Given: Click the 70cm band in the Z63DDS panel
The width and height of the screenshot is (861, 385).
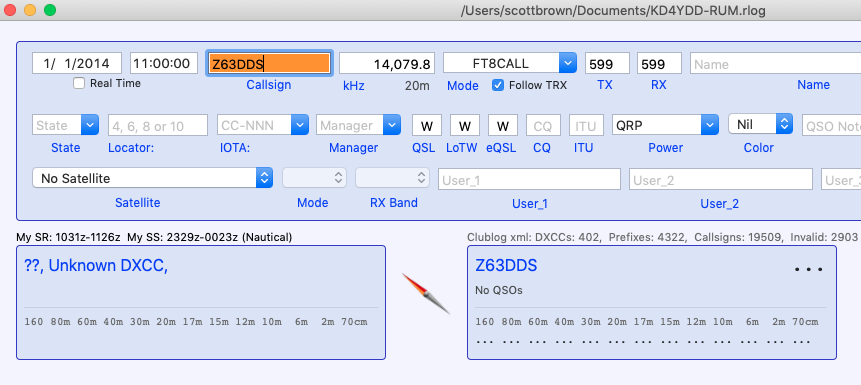Looking at the screenshot, I should point(806,322).
